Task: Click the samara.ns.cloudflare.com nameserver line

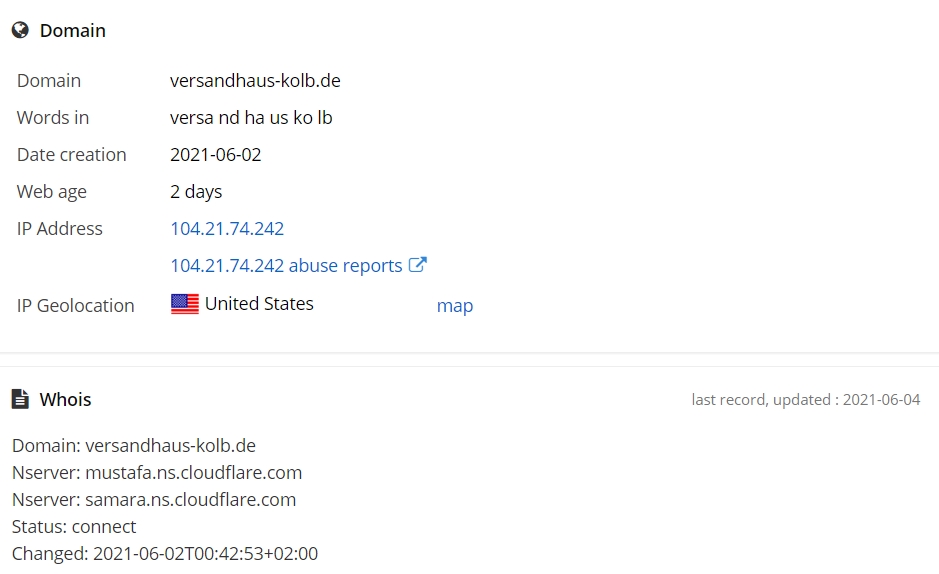Action: 154,500
